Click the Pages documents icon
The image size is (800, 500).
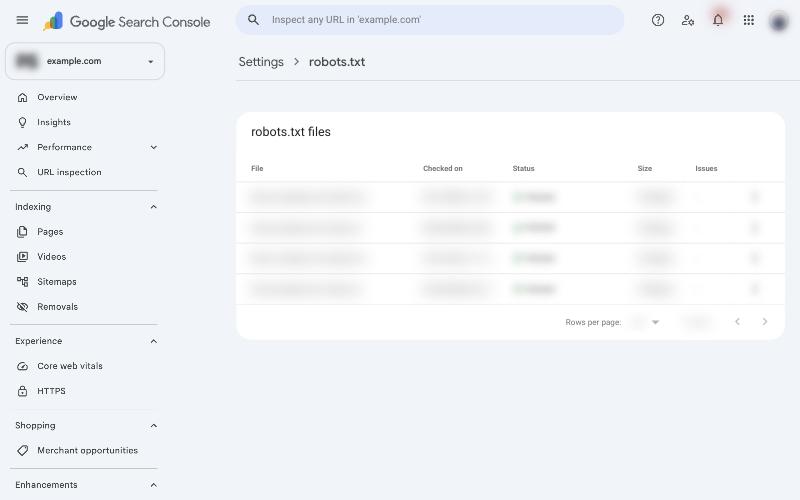coord(22,232)
